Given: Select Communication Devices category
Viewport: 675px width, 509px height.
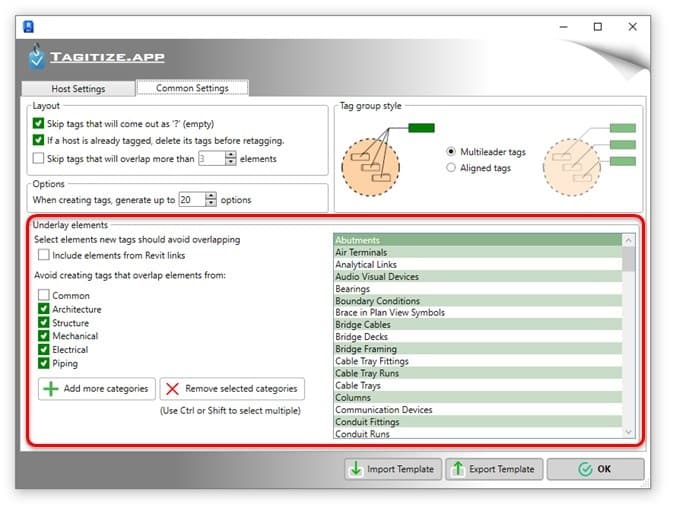Looking at the screenshot, I should click(x=478, y=409).
